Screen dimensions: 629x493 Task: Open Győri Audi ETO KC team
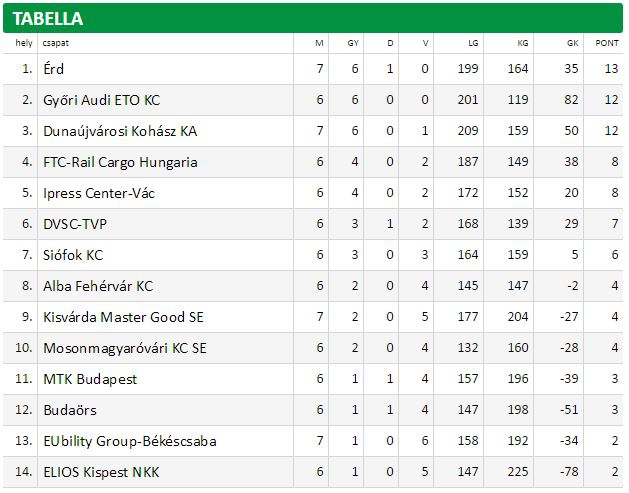click(101, 100)
